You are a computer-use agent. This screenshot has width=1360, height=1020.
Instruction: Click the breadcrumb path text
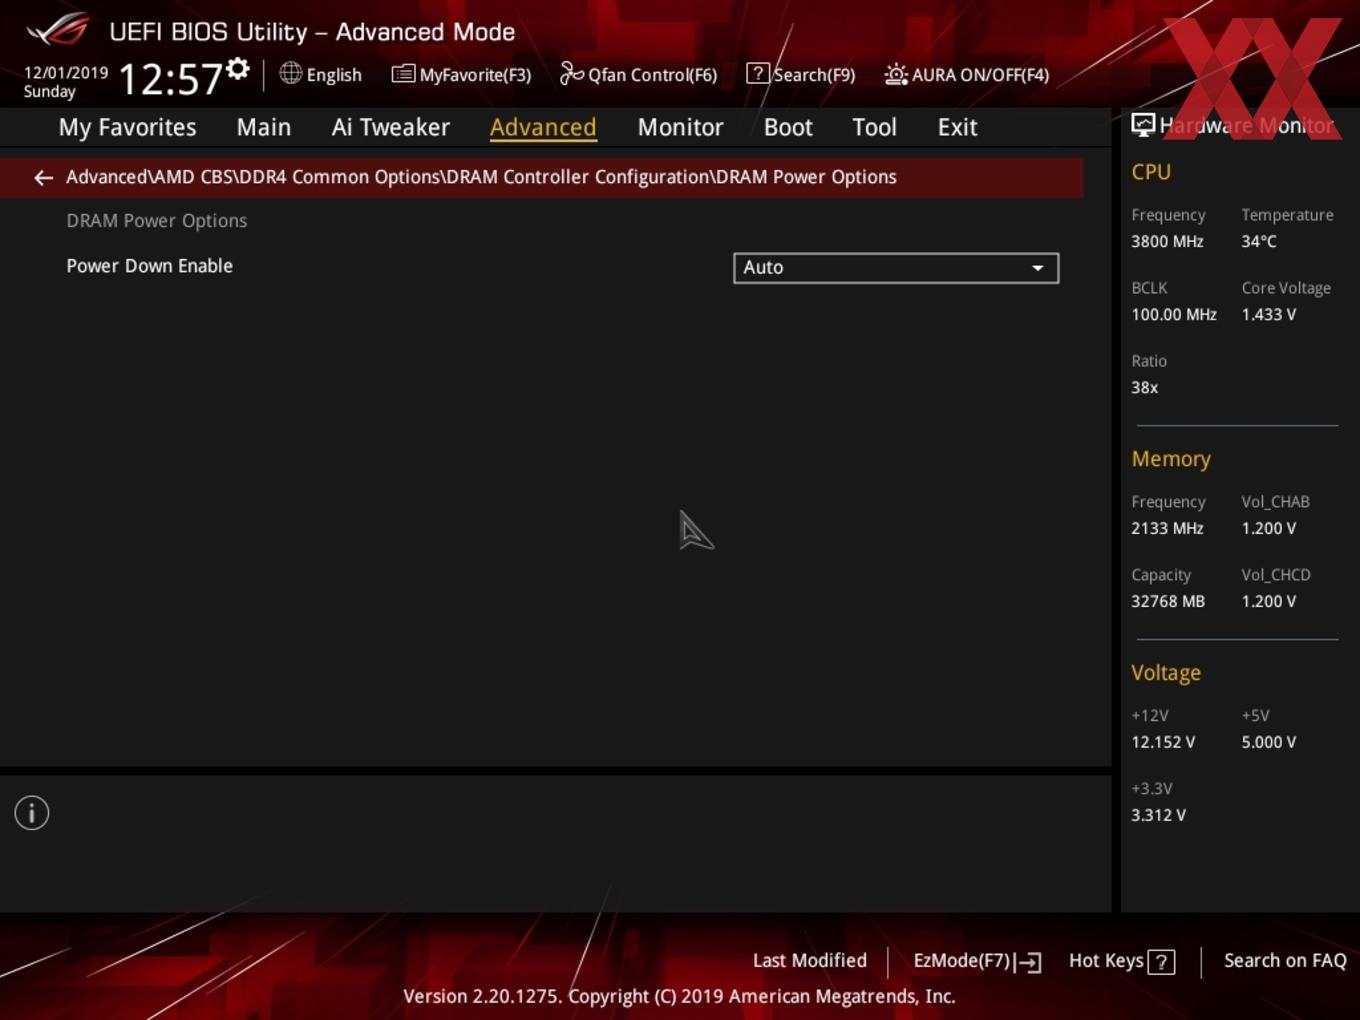(x=481, y=177)
